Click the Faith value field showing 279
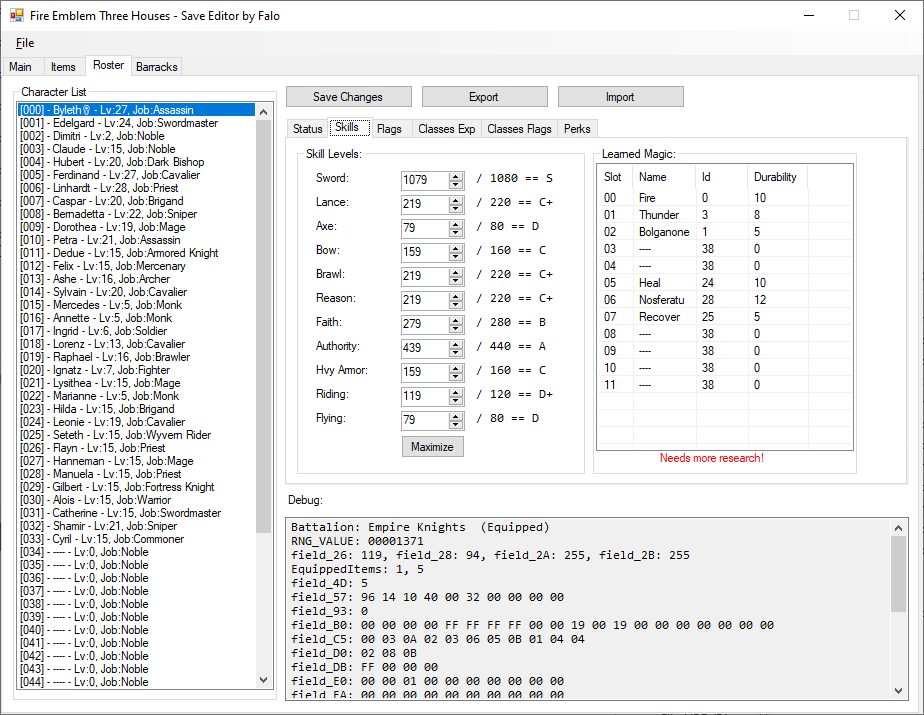 tap(425, 324)
